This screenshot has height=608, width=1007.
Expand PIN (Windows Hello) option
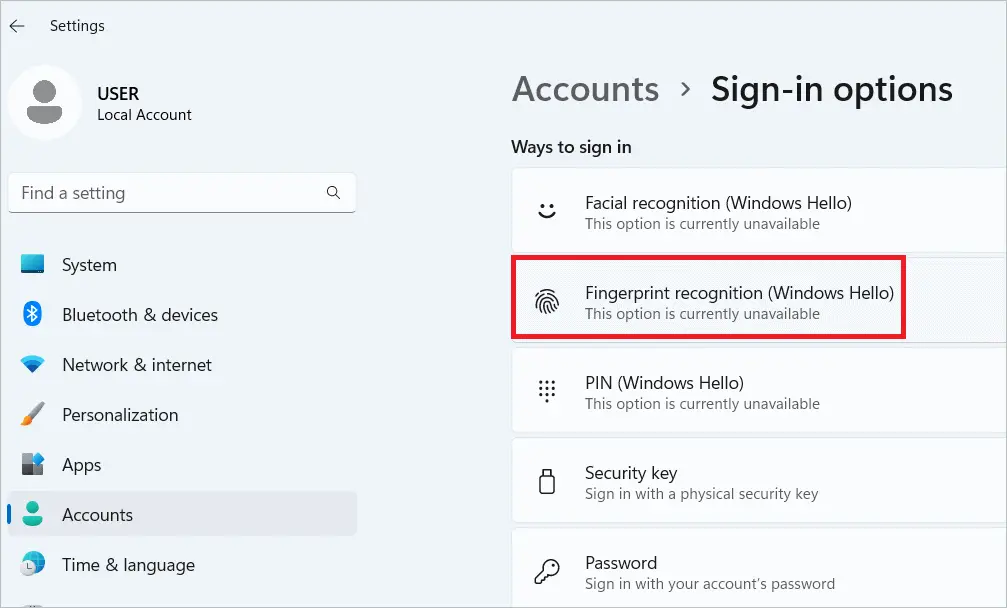(x=759, y=390)
